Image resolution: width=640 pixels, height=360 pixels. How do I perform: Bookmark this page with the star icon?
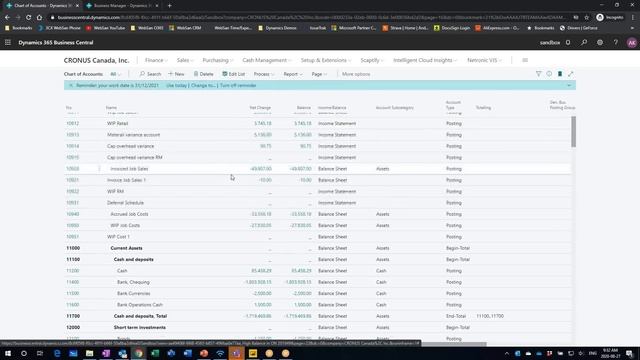point(587,18)
